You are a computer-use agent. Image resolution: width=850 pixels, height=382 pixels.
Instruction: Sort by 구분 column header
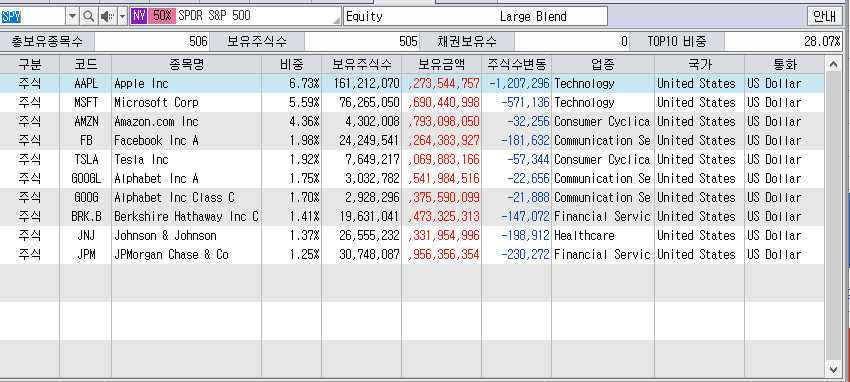(30, 64)
